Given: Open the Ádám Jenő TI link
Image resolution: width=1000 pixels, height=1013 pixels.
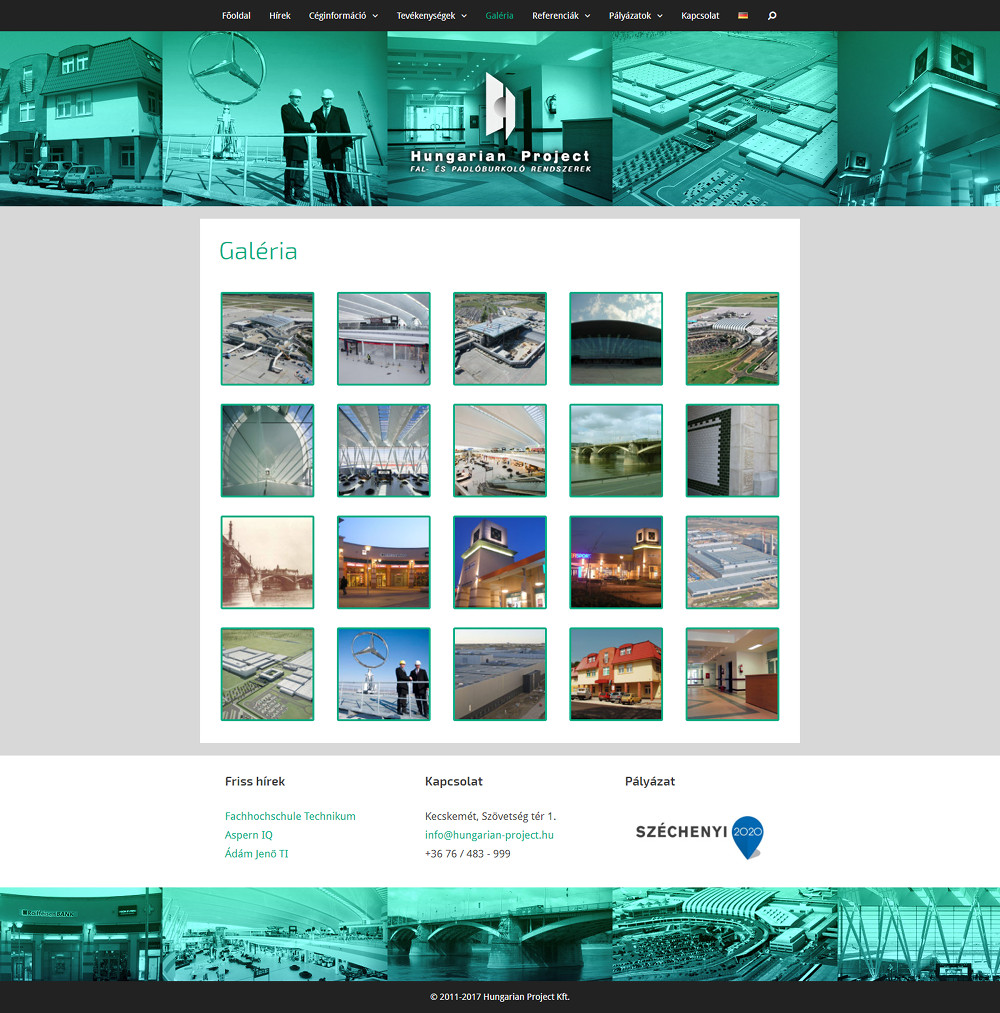Looking at the screenshot, I should (x=256, y=854).
